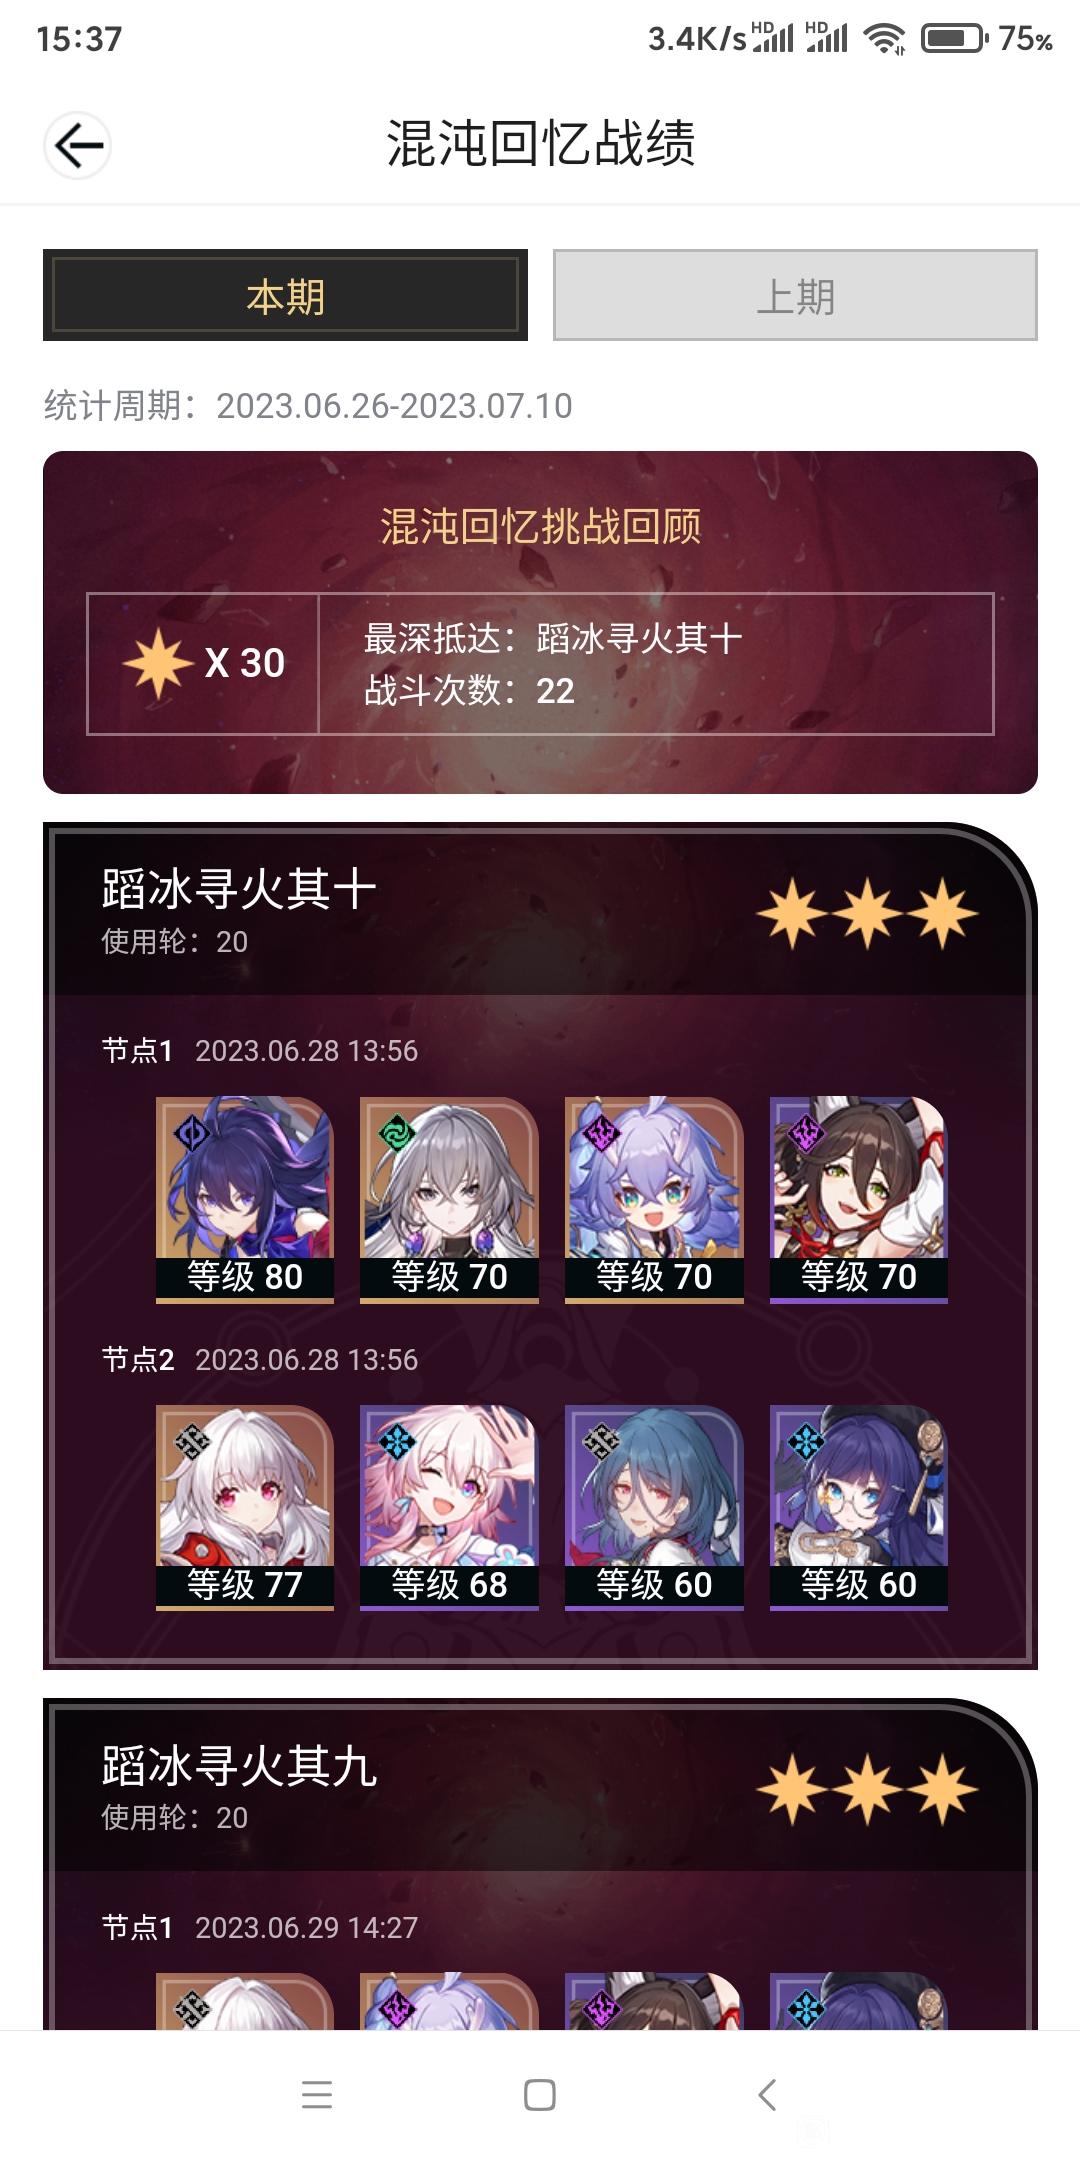Select the glasses-wearing level 60 character portrait
1080x2160 pixels.
(x=859, y=1508)
